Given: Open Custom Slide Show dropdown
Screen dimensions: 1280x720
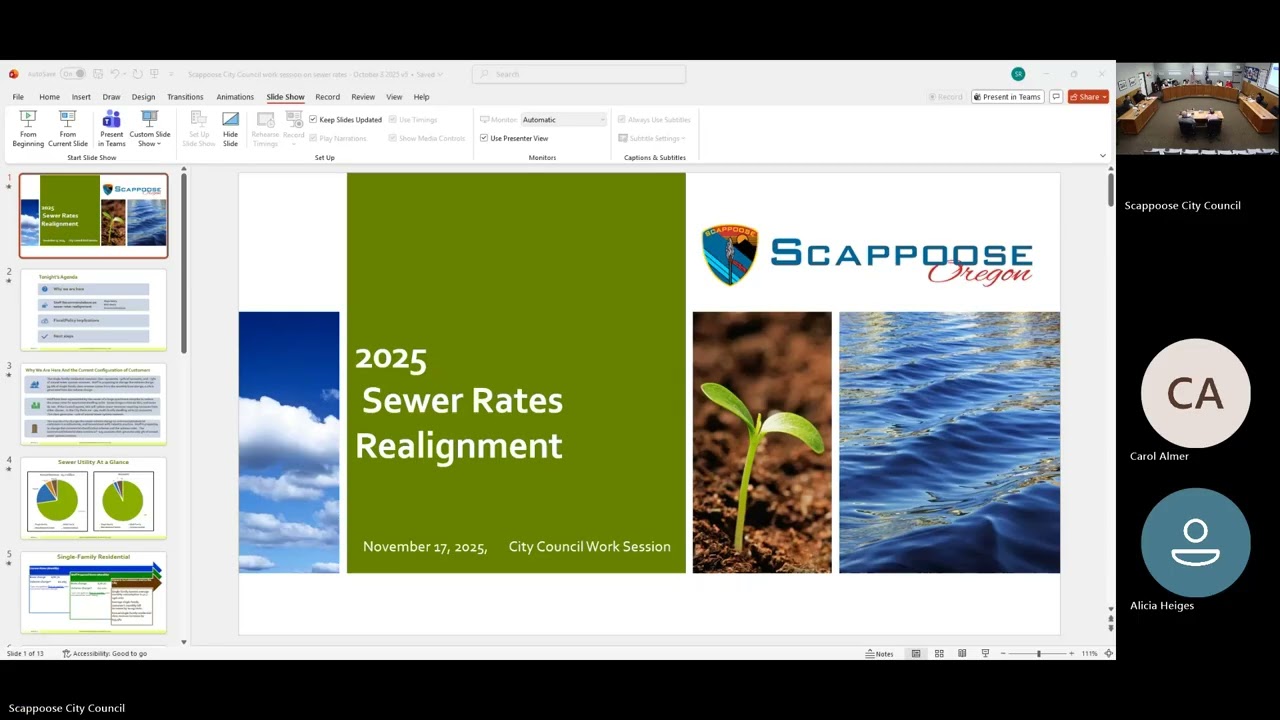Looking at the screenshot, I should 149,129.
